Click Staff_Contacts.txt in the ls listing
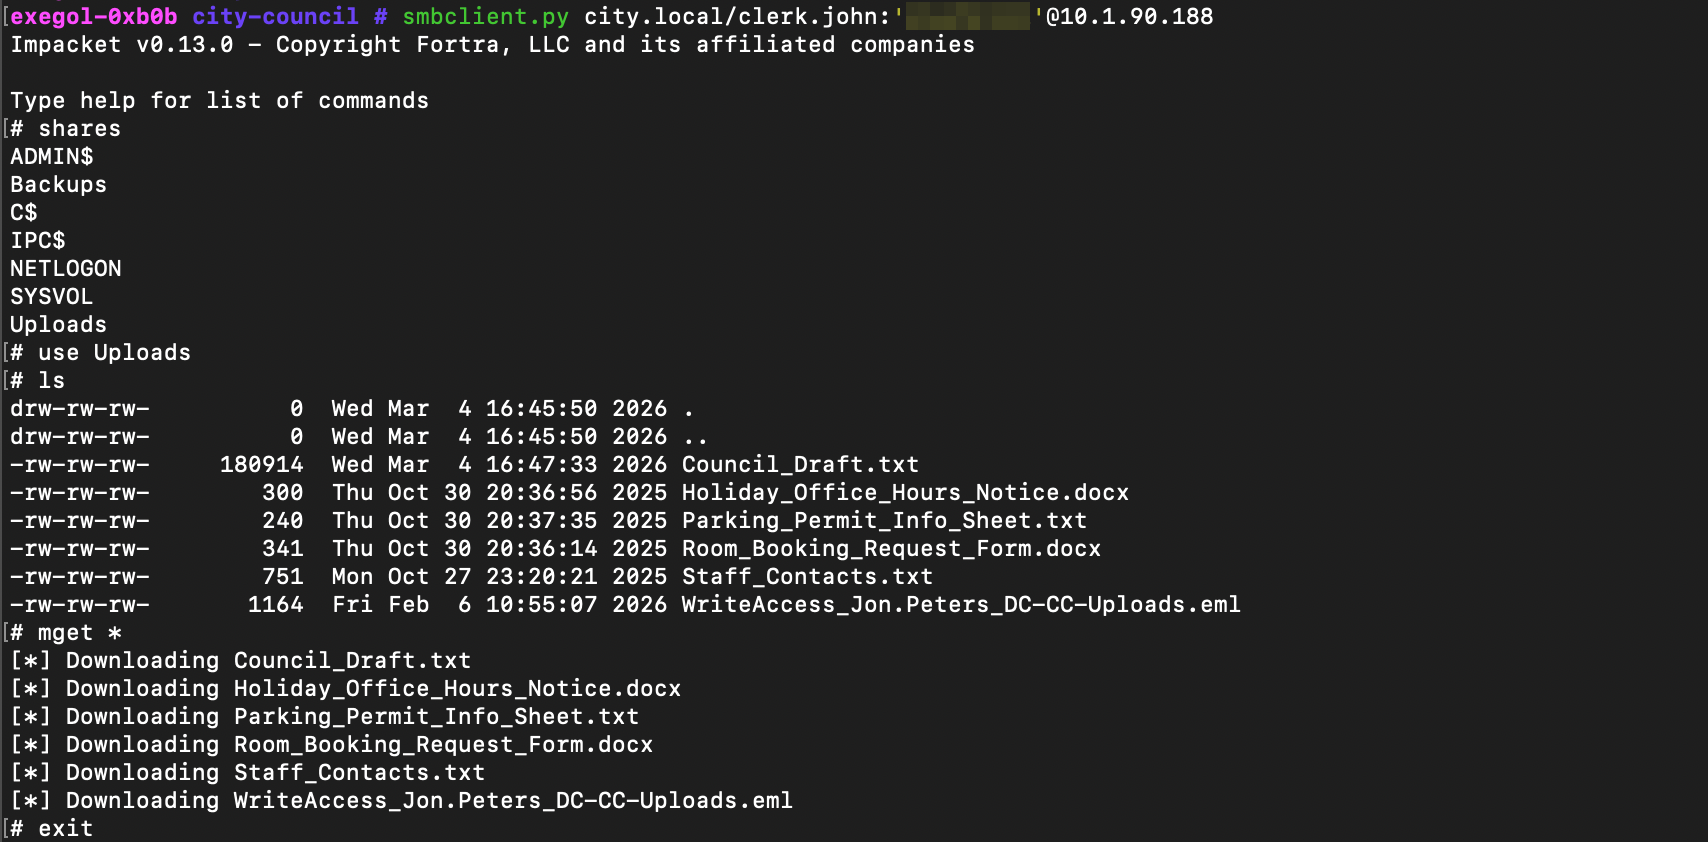The image size is (1708, 842). click(x=807, y=577)
